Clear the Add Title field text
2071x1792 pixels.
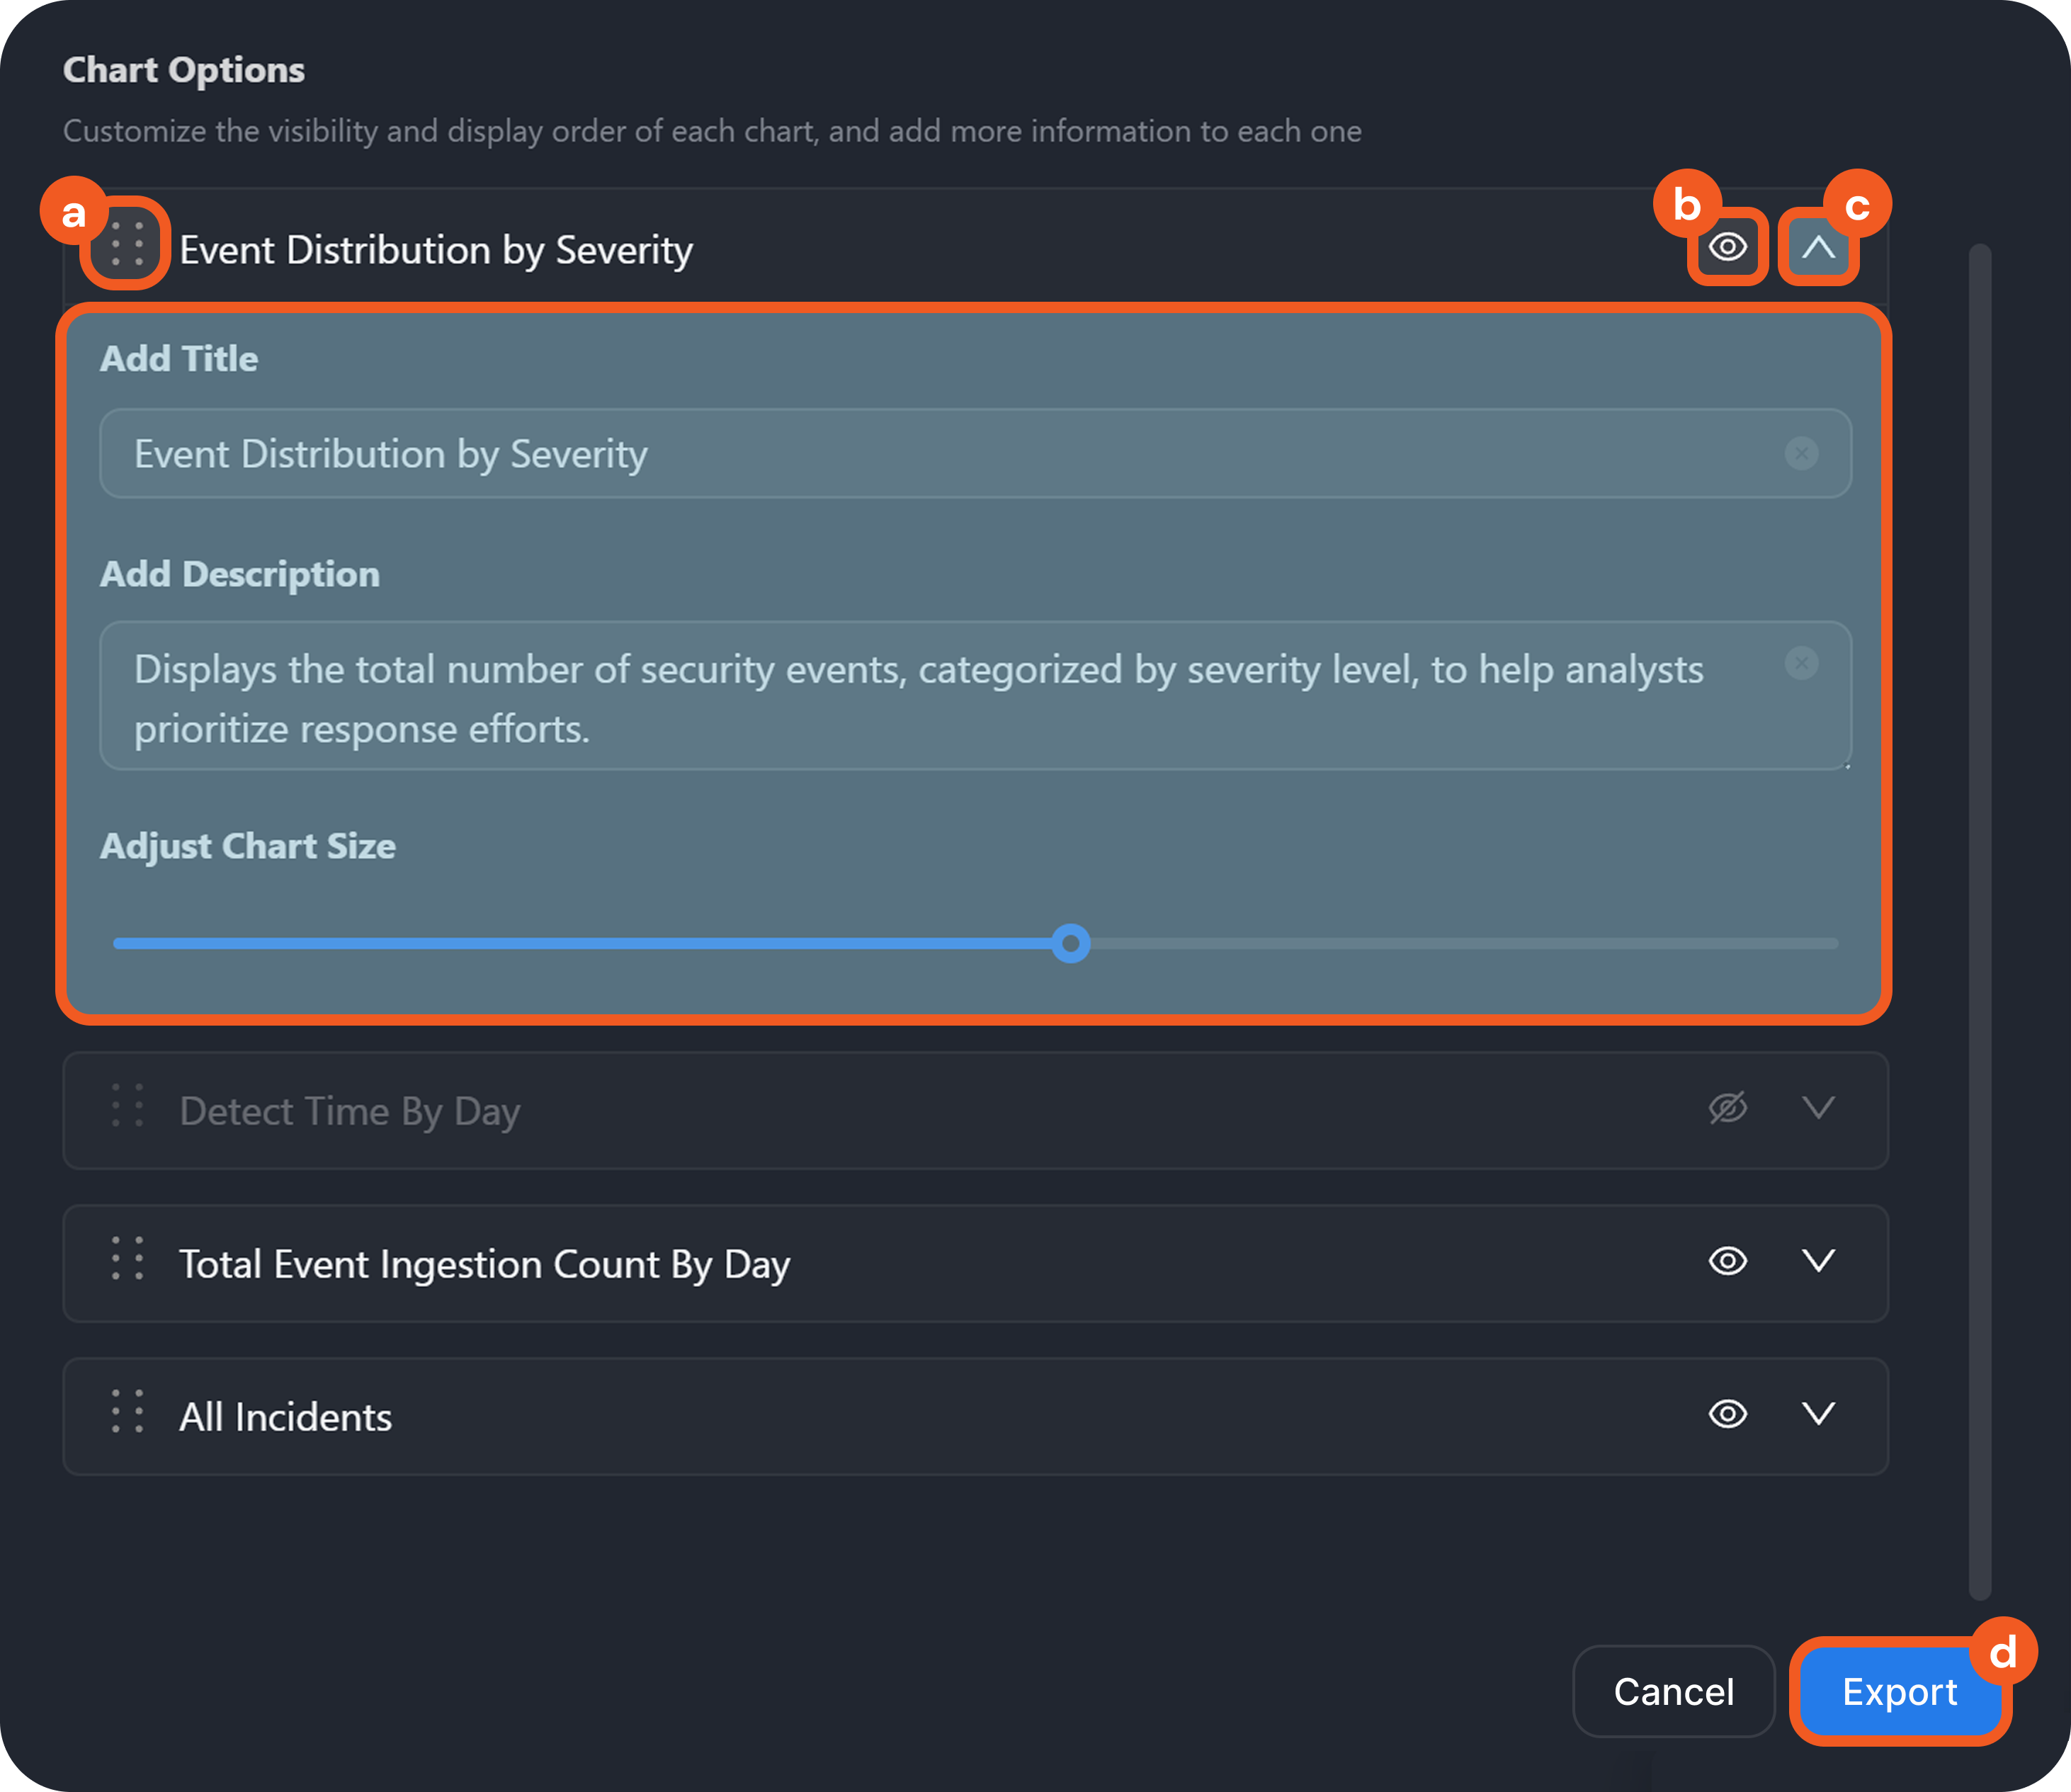click(1801, 454)
